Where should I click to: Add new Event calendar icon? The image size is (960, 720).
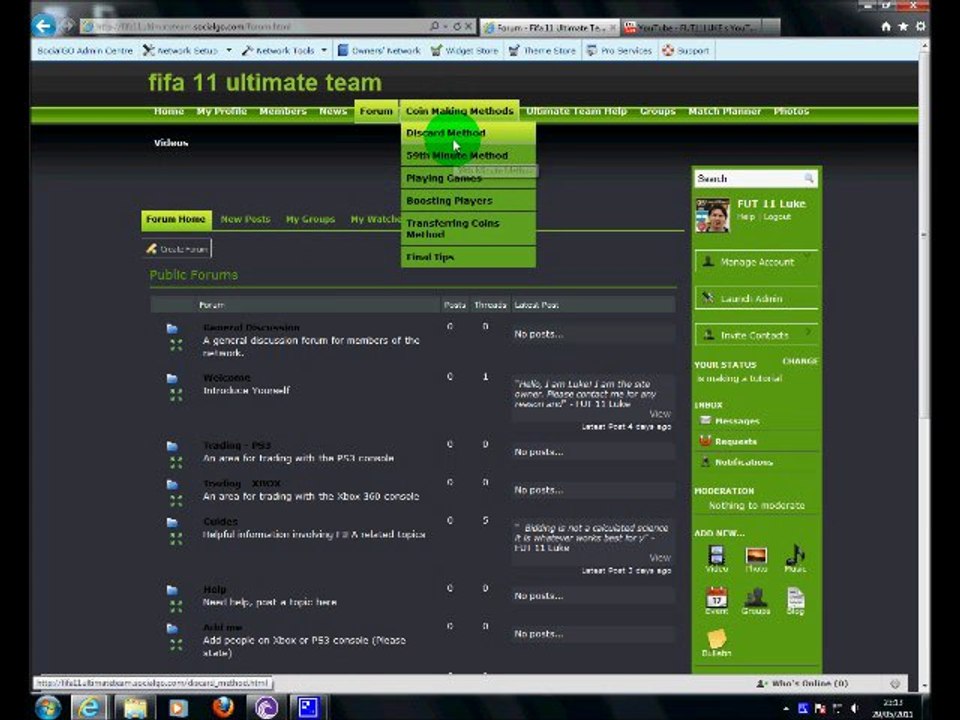tap(716, 597)
